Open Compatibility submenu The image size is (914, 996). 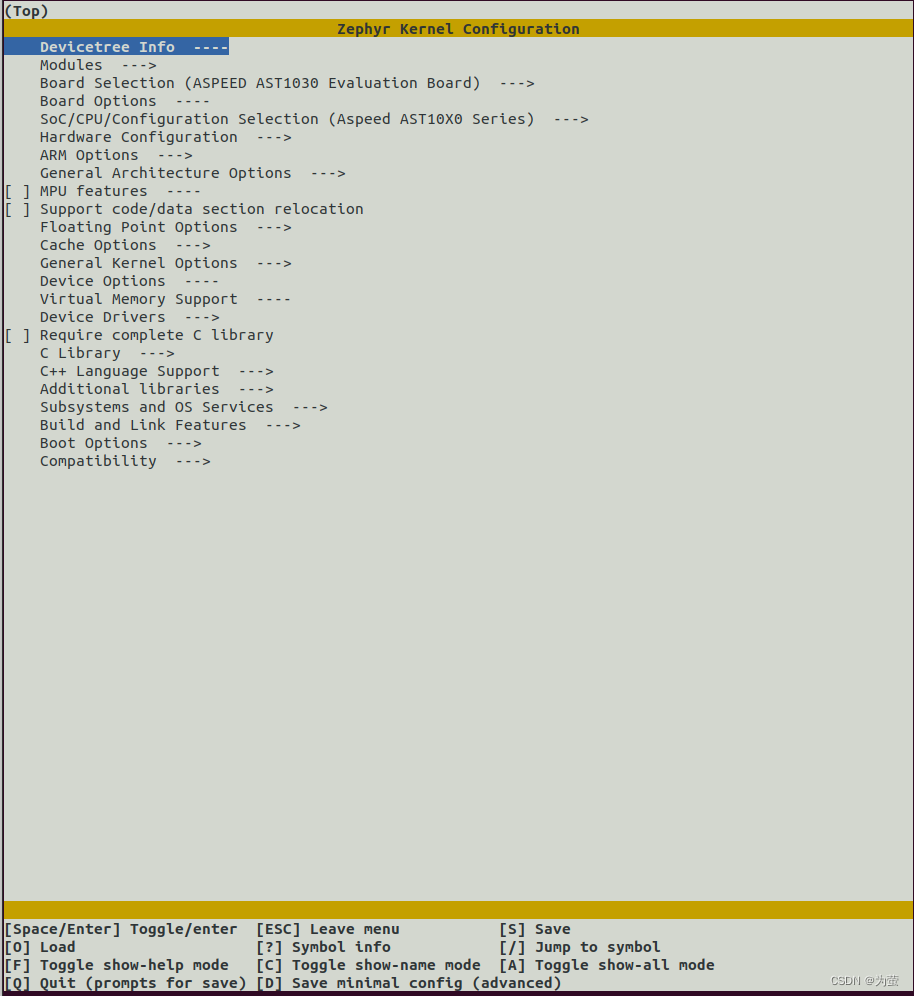[x=124, y=461]
